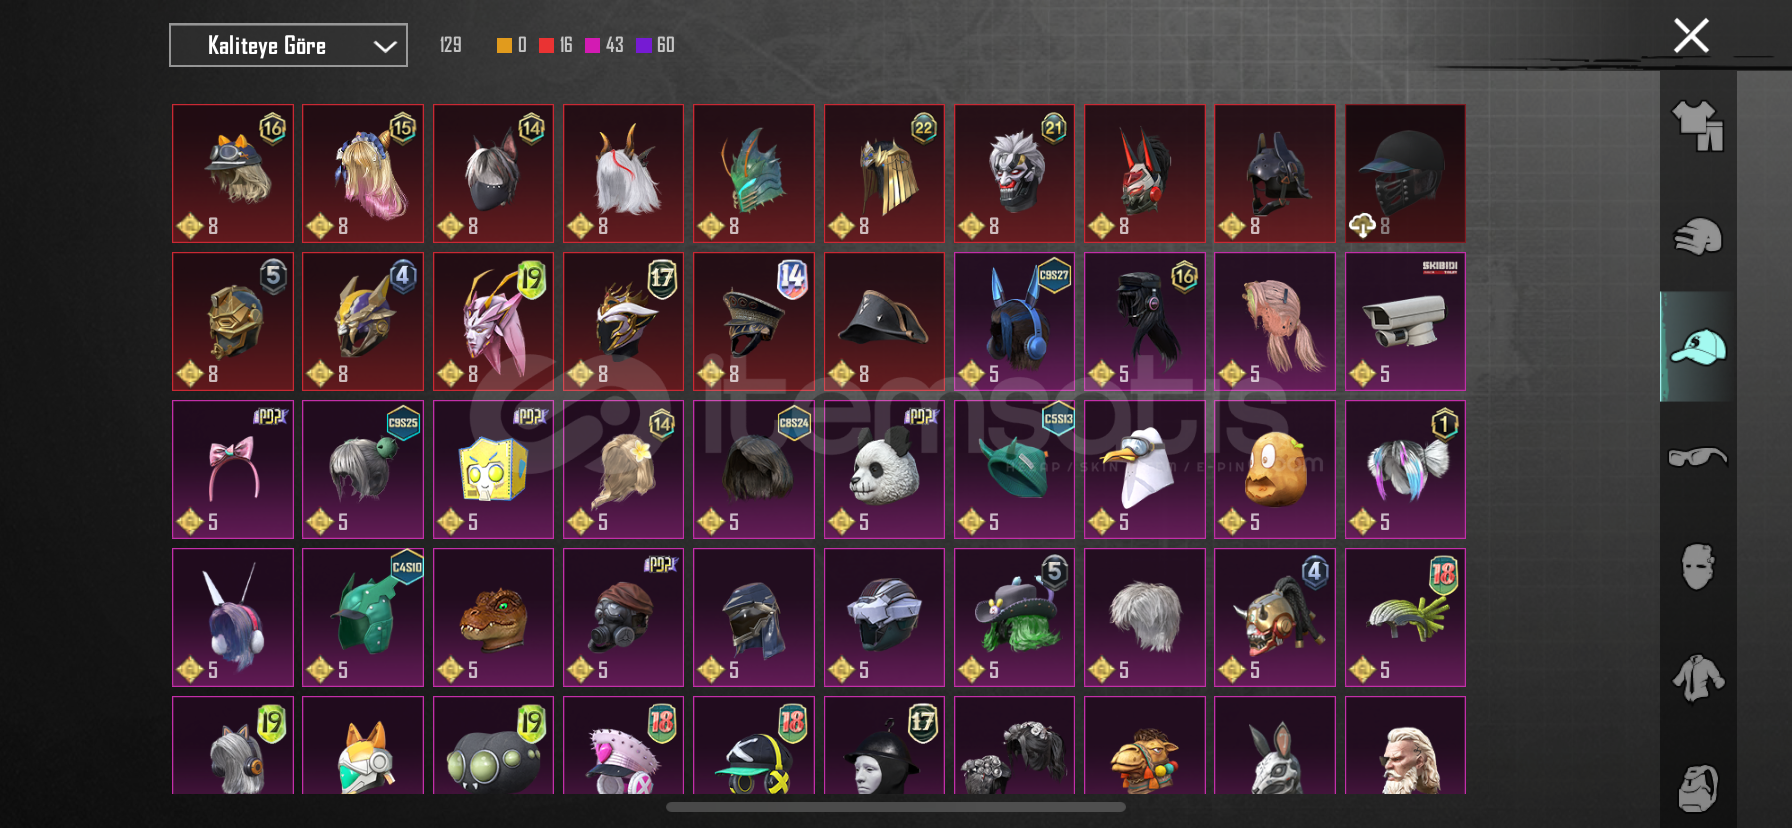Close the inventory with the X icon

(1691, 36)
